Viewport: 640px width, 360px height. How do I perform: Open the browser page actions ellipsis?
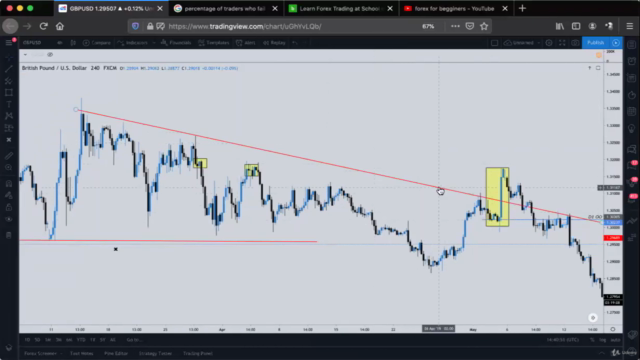point(455,26)
